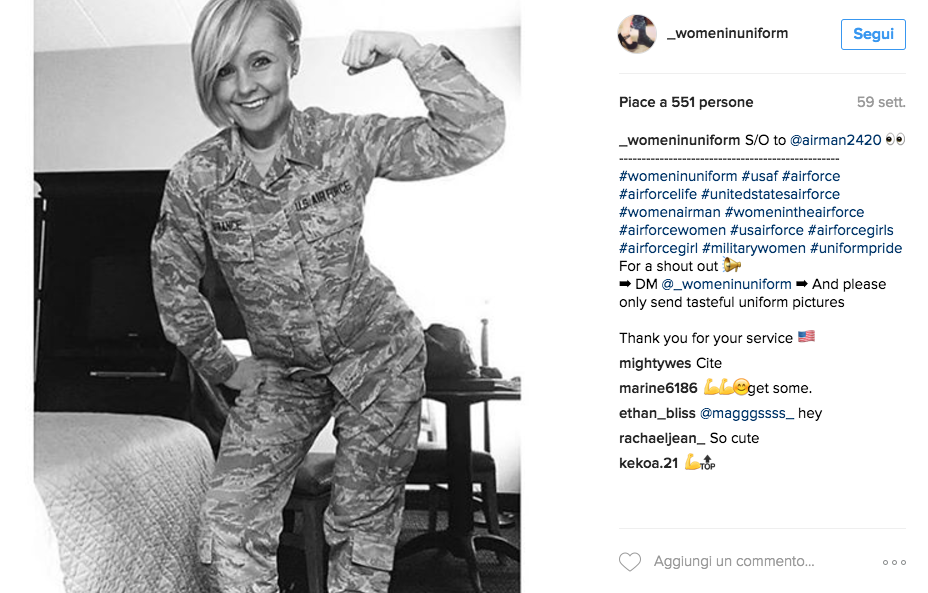Open commenter kekoa.21 profile

(649, 463)
